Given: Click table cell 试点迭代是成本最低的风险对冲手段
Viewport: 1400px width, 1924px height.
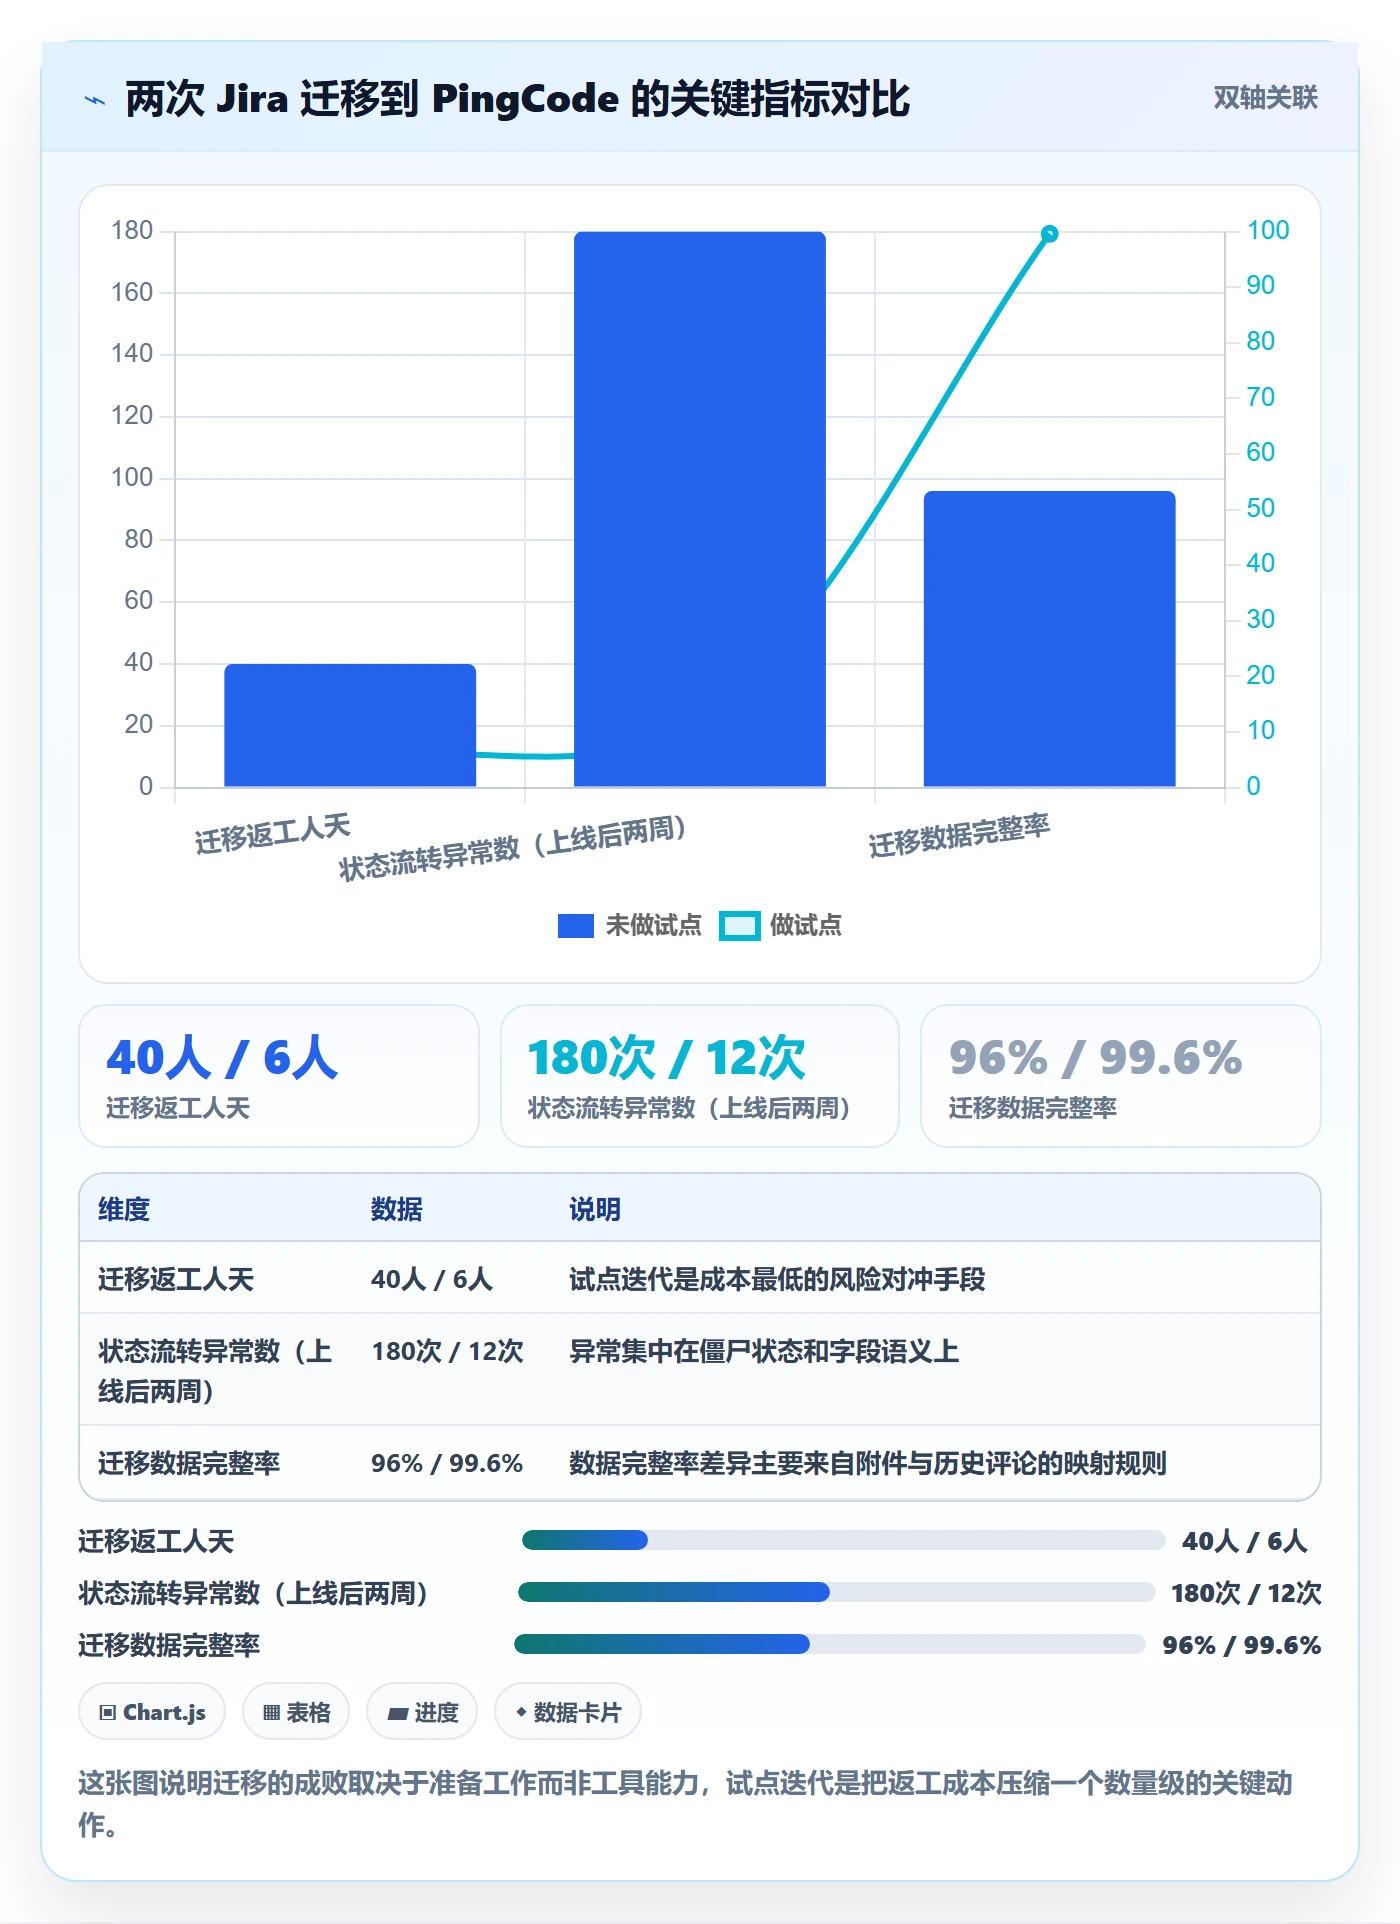Looking at the screenshot, I should [777, 1279].
